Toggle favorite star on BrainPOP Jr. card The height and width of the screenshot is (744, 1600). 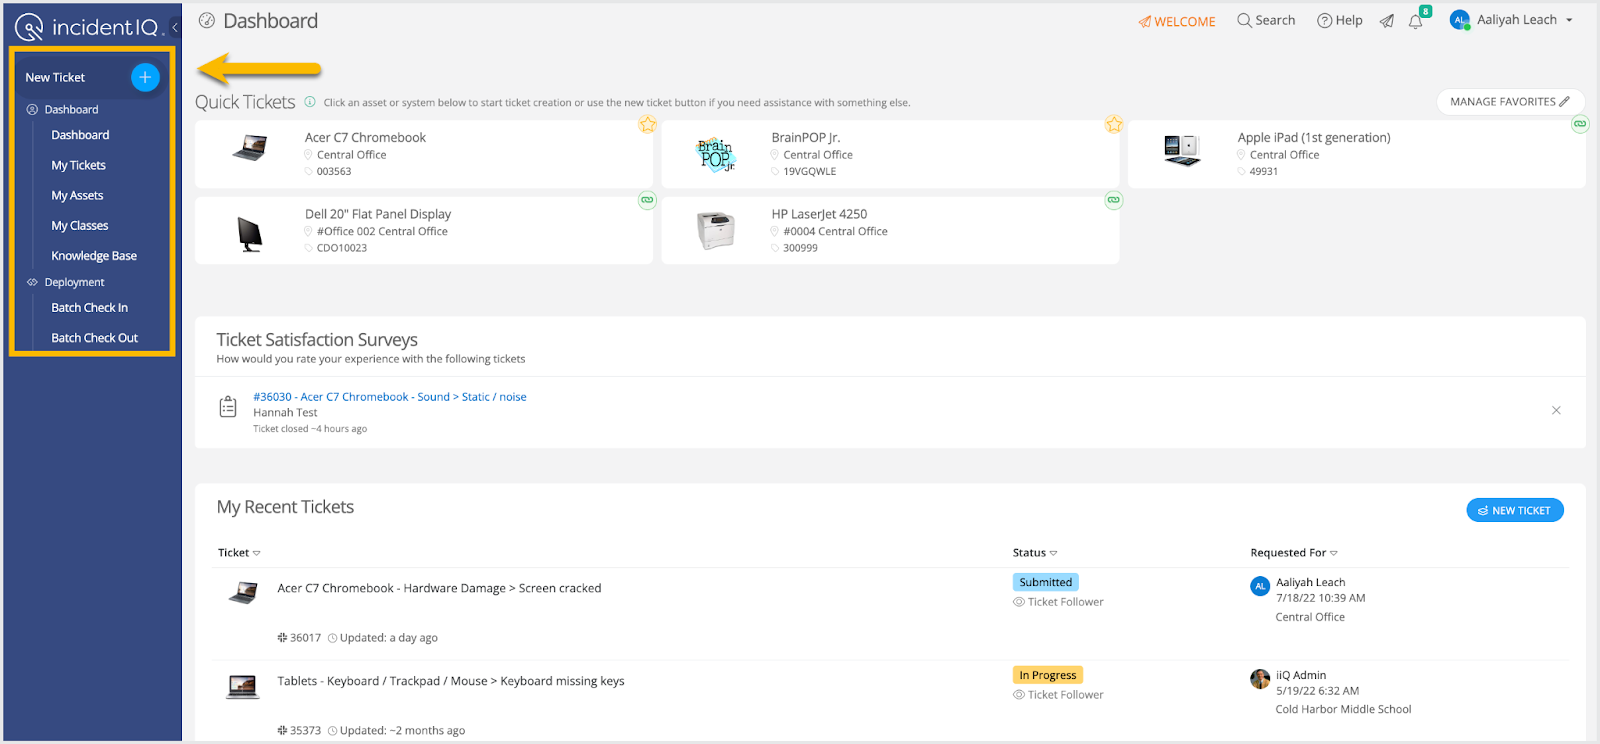(x=1113, y=124)
